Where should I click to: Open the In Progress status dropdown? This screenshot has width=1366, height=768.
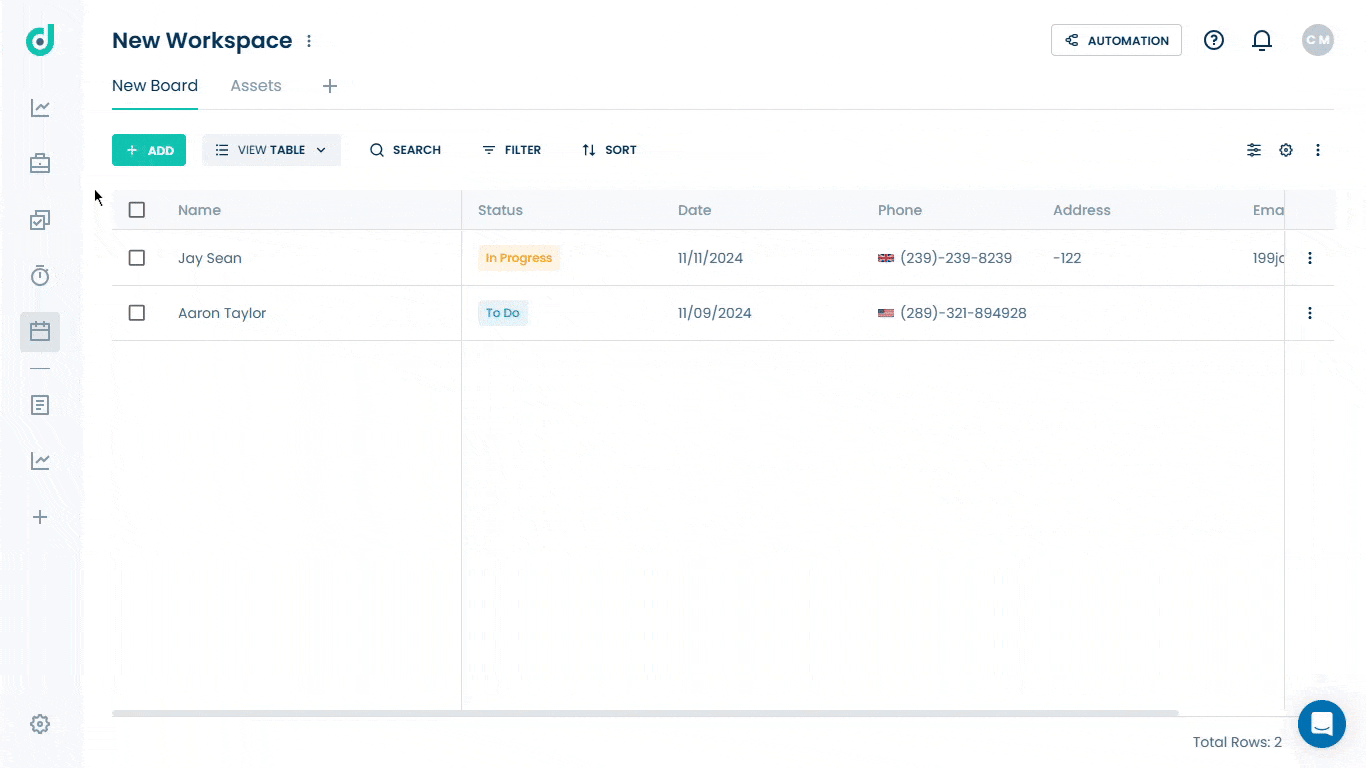pos(519,258)
